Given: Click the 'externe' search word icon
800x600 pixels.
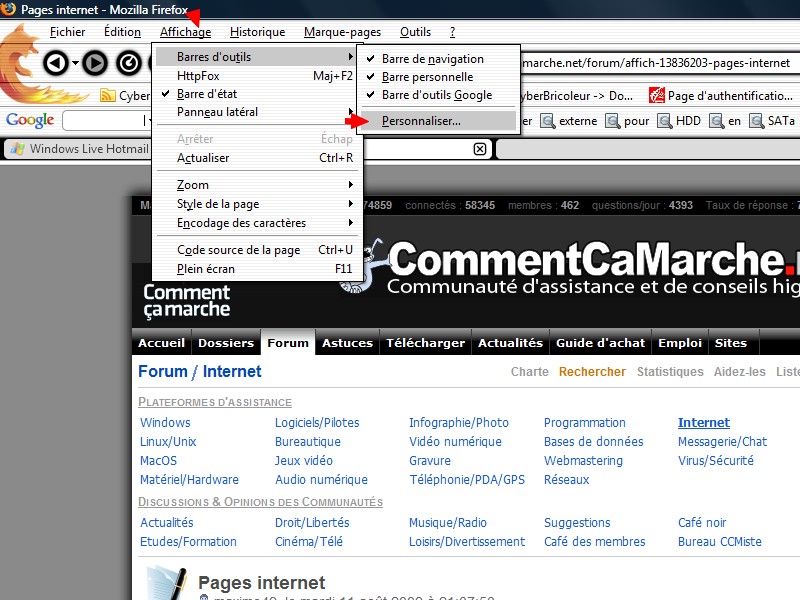Looking at the screenshot, I should pyautogui.click(x=548, y=121).
